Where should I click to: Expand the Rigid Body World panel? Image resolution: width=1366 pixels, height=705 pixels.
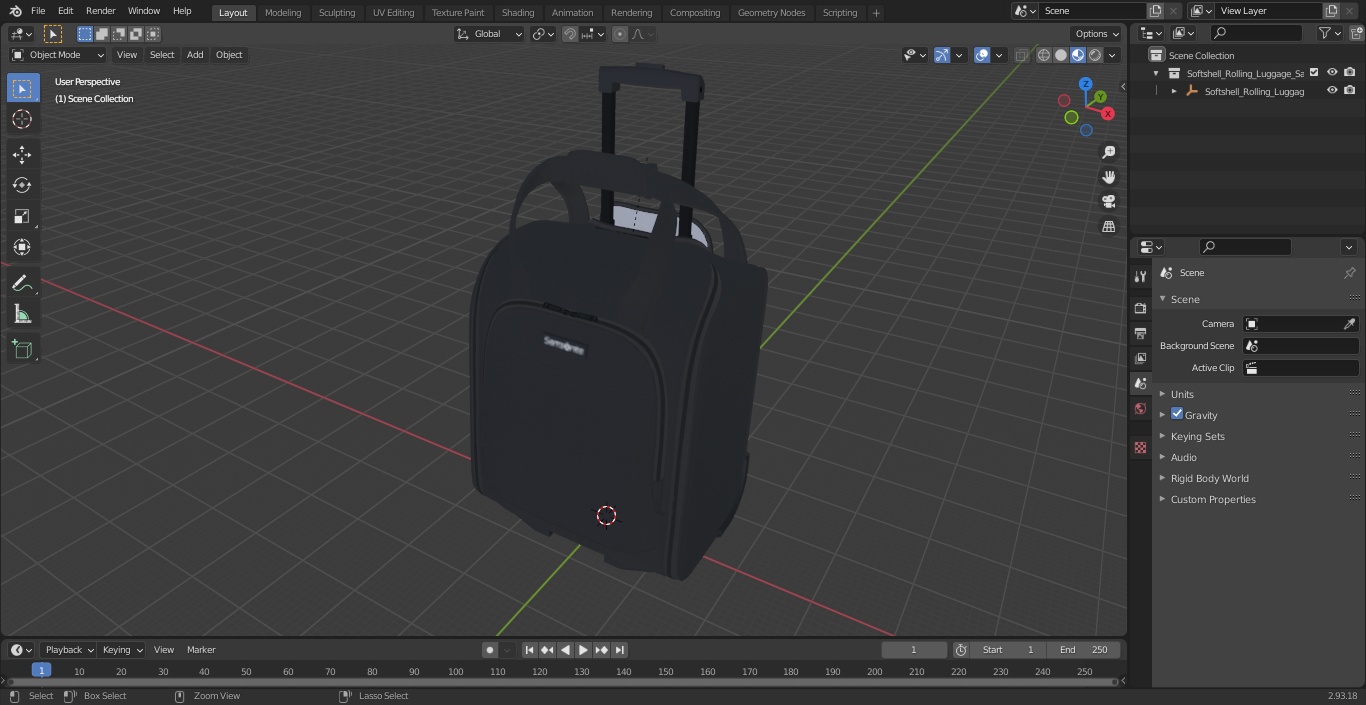[1209, 478]
